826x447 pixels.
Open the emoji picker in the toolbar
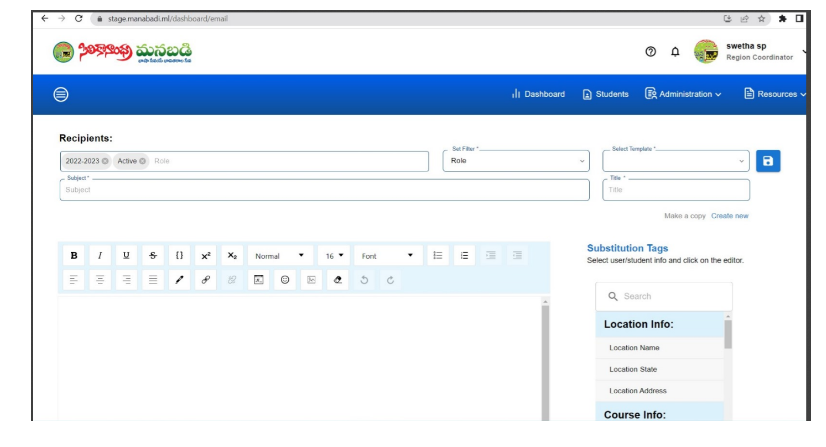pyautogui.click(x=285, y=282)
